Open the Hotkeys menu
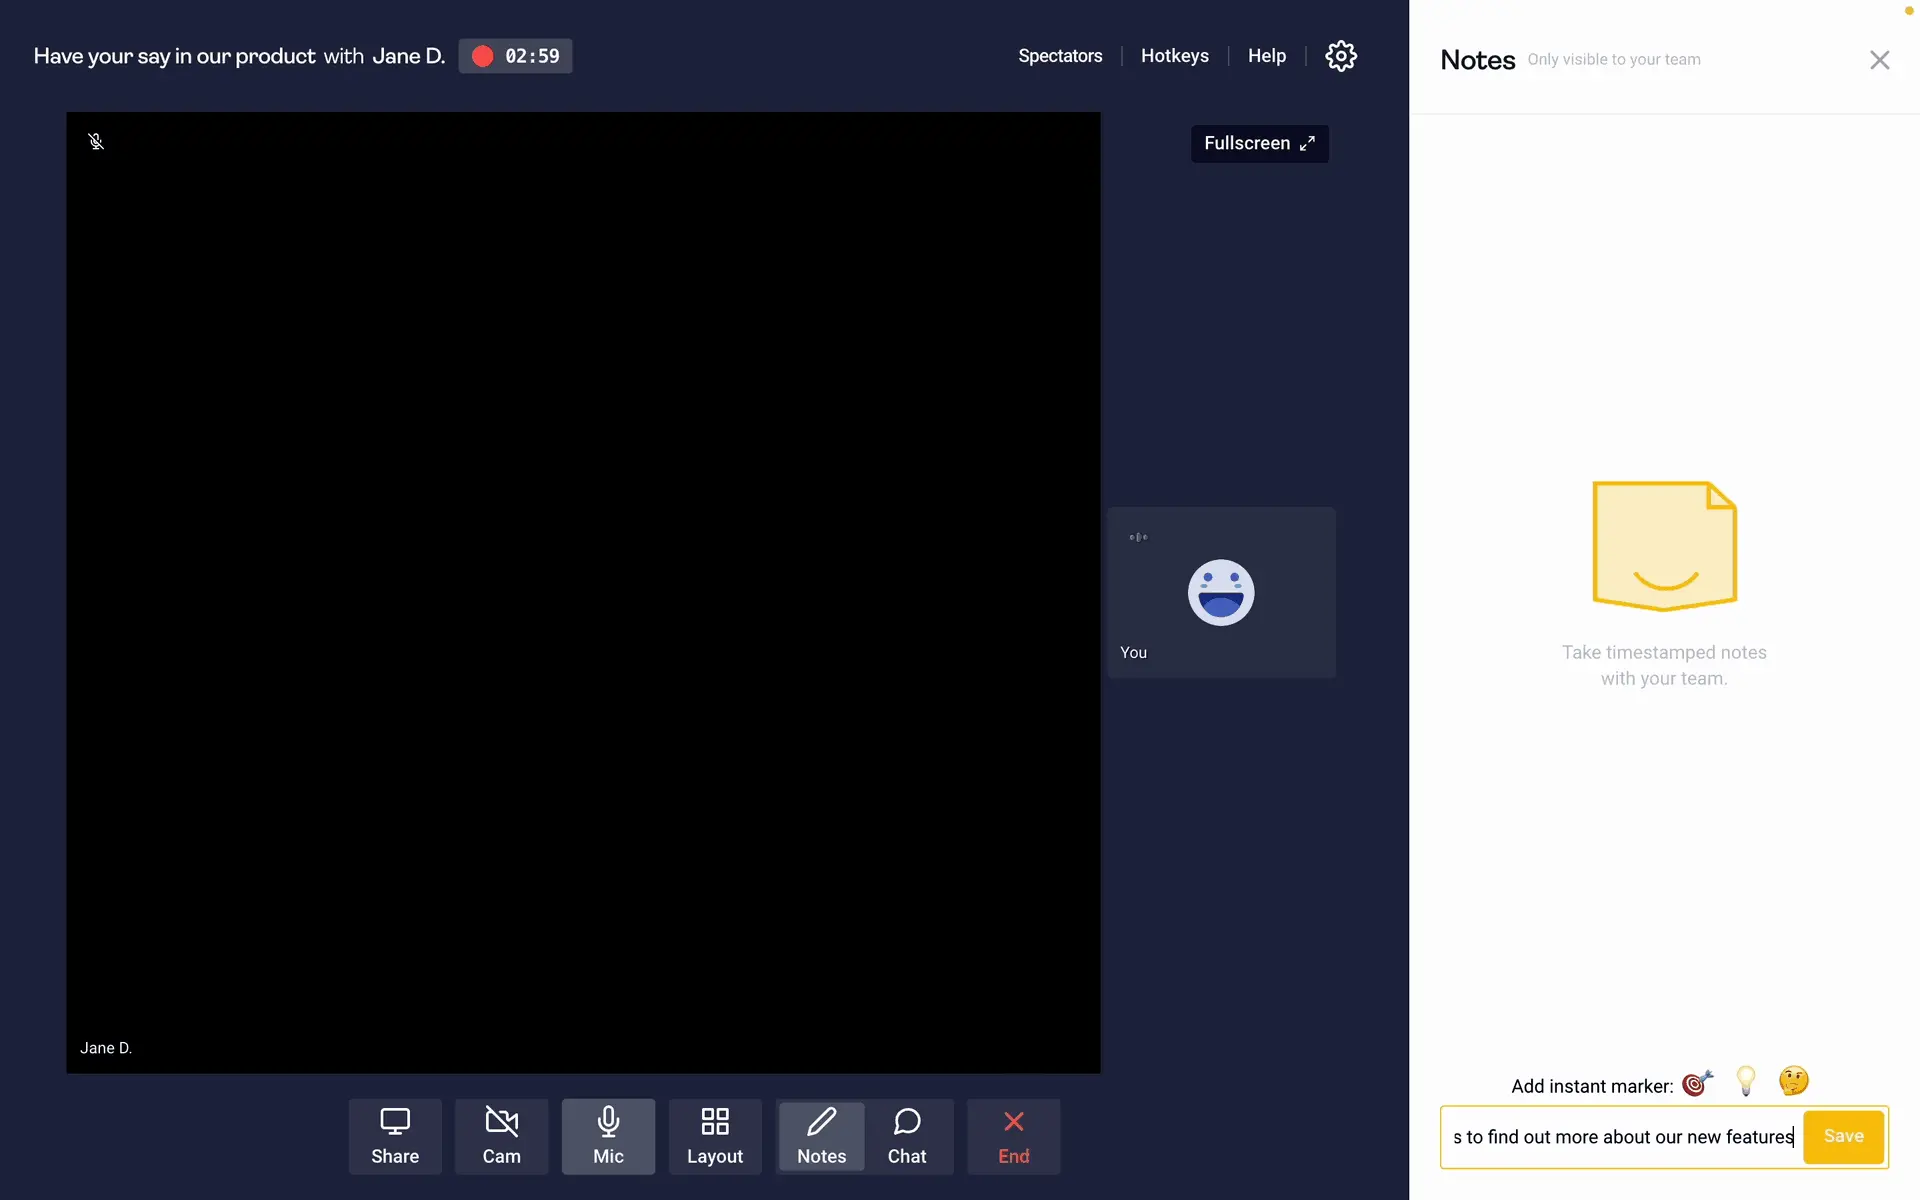The image size is (1920, 1200). click(x=1174, y=56)
